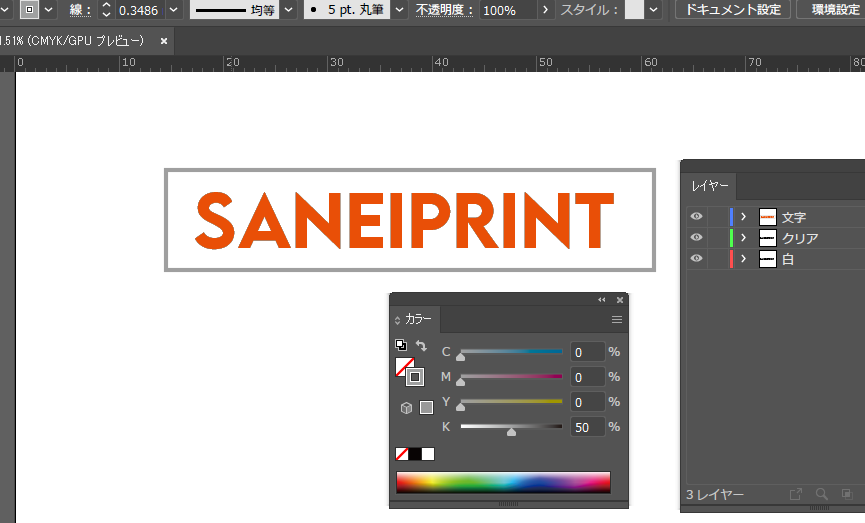Open the 5 pt. 丸筆 brush definition dropdown

point(399,9)
